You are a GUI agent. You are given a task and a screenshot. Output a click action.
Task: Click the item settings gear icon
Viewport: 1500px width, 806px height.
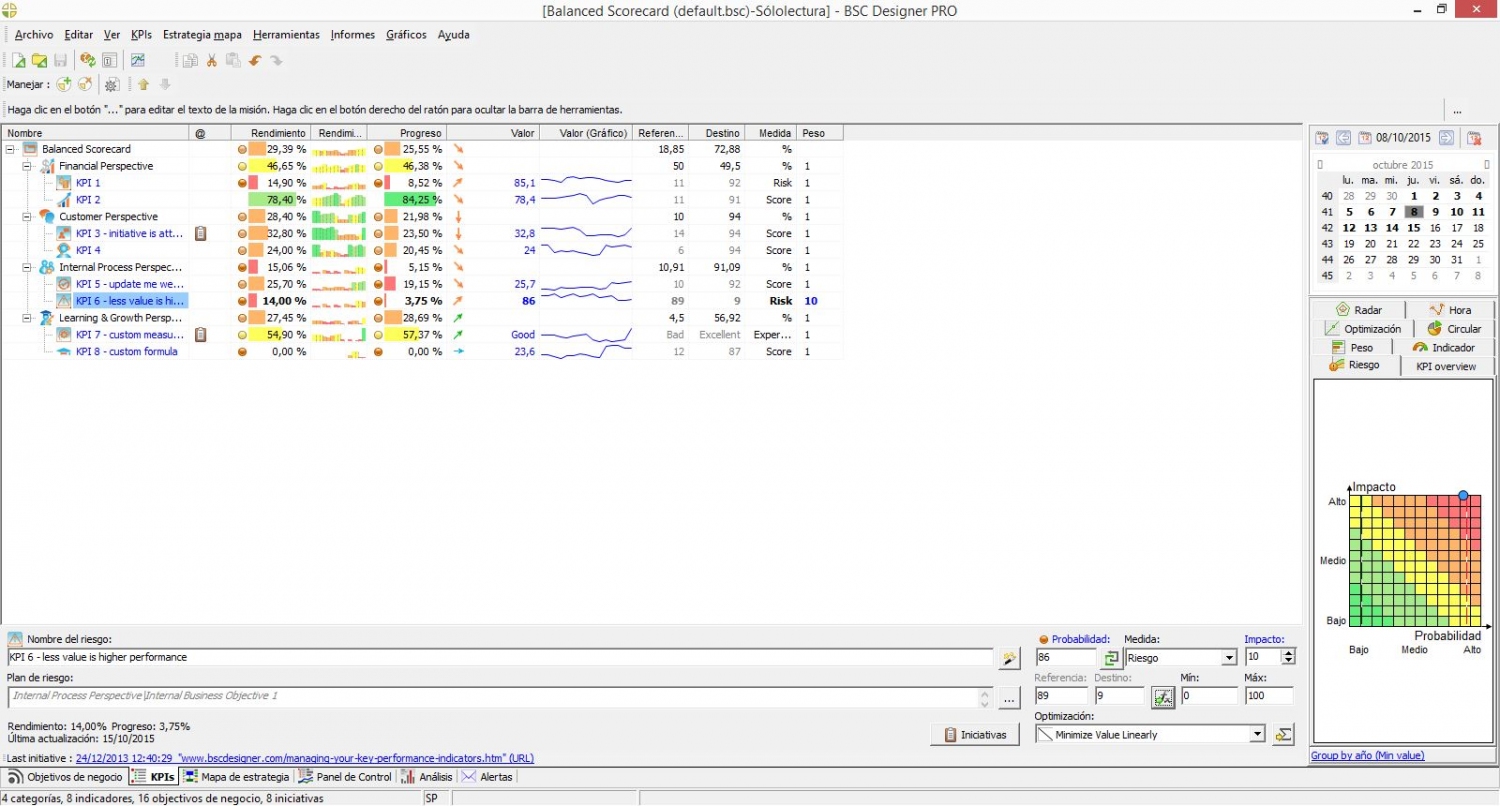point(113,85)
